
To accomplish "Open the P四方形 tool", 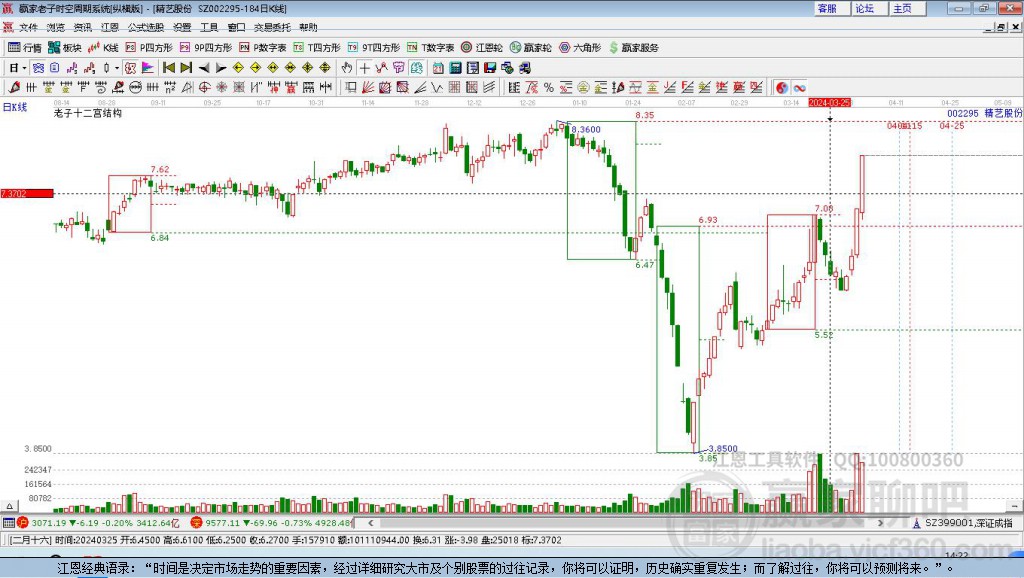I will (149, 48).
